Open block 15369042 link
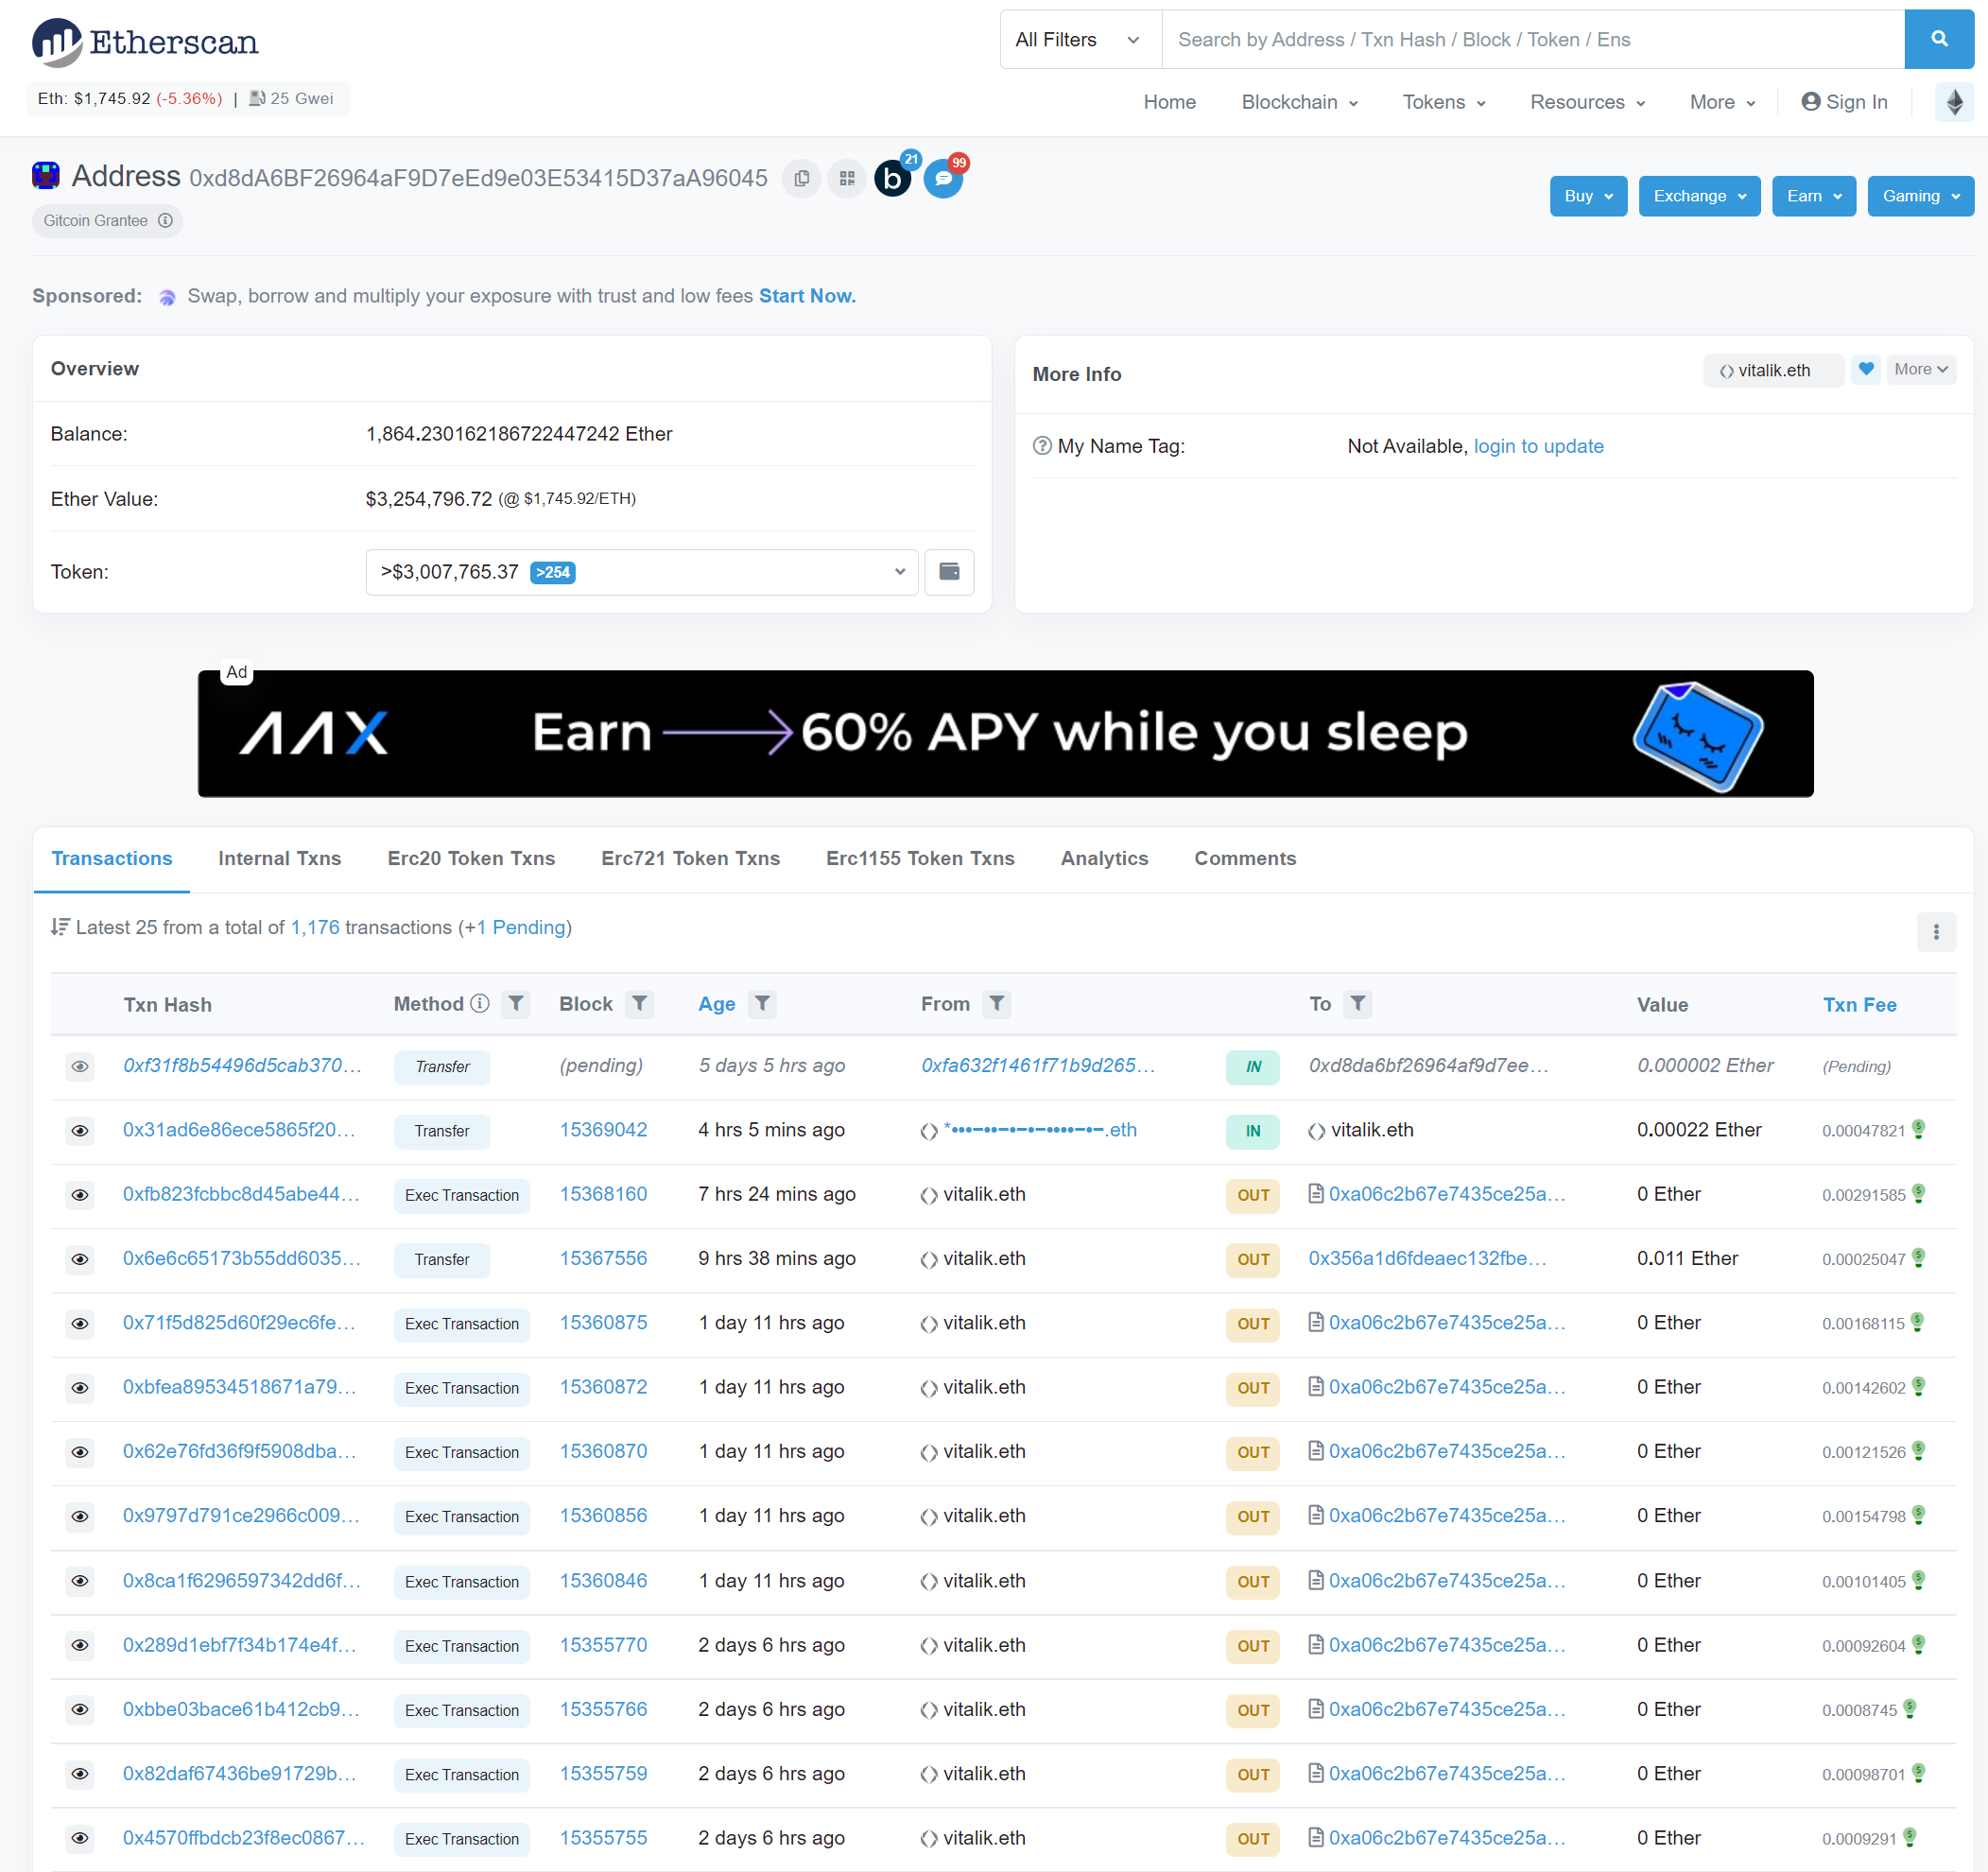The width and height of the screenshot is (1988, 1872). coord(603,1129)
